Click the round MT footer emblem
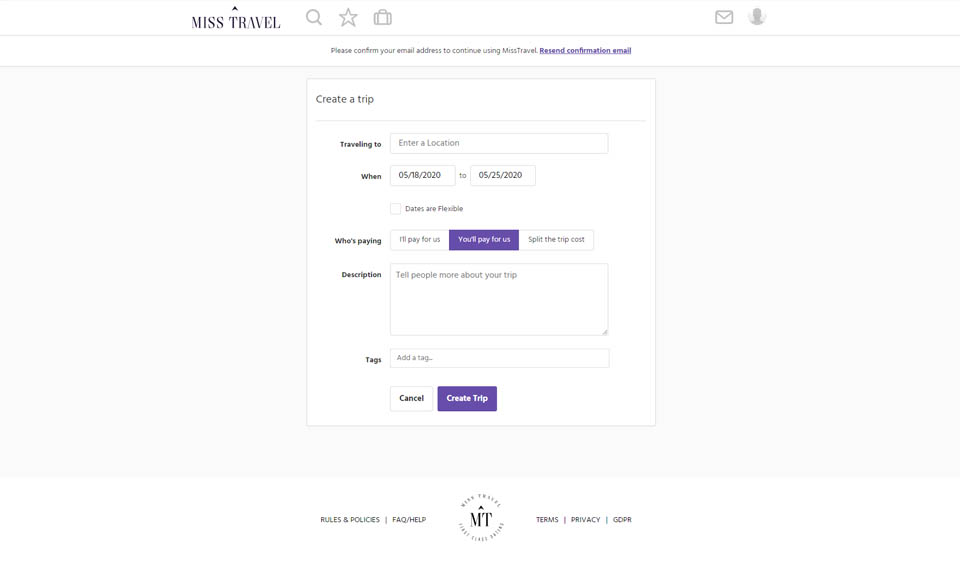This screenshot has width=960, height=561. pos(481,518)
